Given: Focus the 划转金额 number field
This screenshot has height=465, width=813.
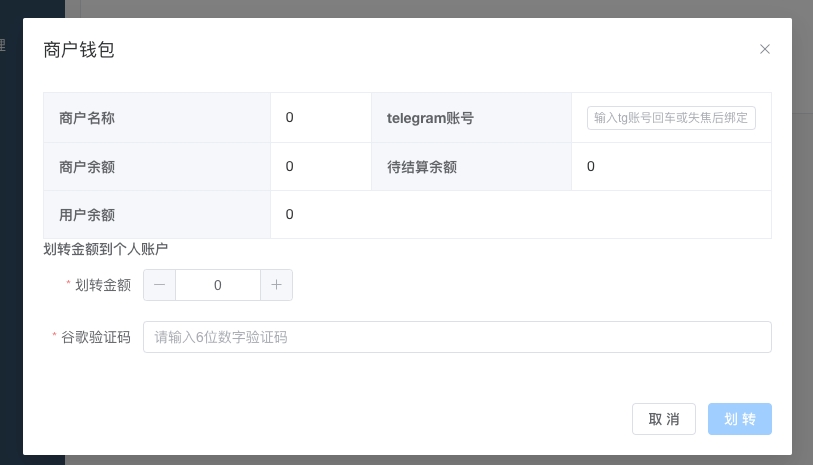Looking at the screenshot, I should pyautogui.click(x=218, y=285).
